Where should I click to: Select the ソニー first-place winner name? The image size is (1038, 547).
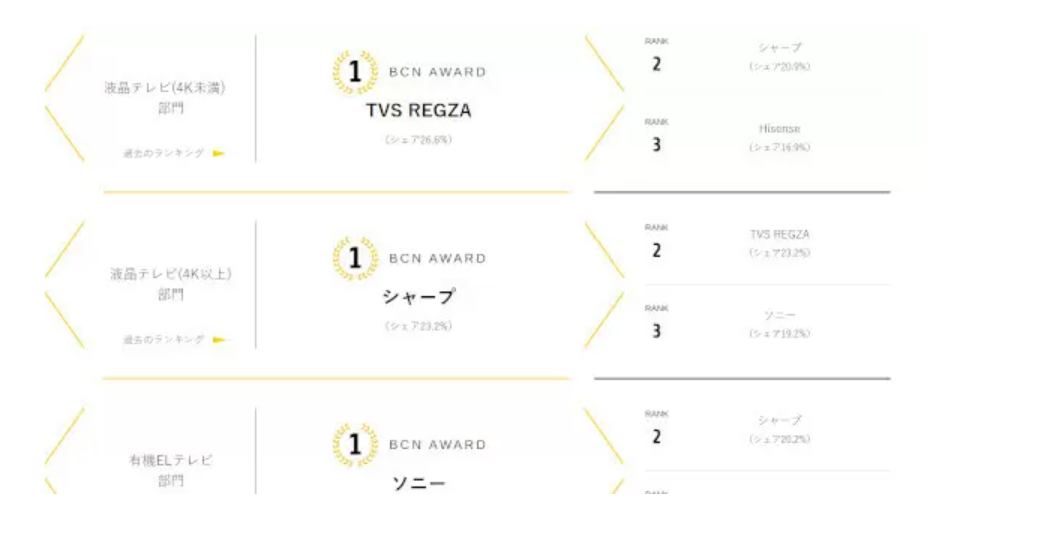(418, 484)
